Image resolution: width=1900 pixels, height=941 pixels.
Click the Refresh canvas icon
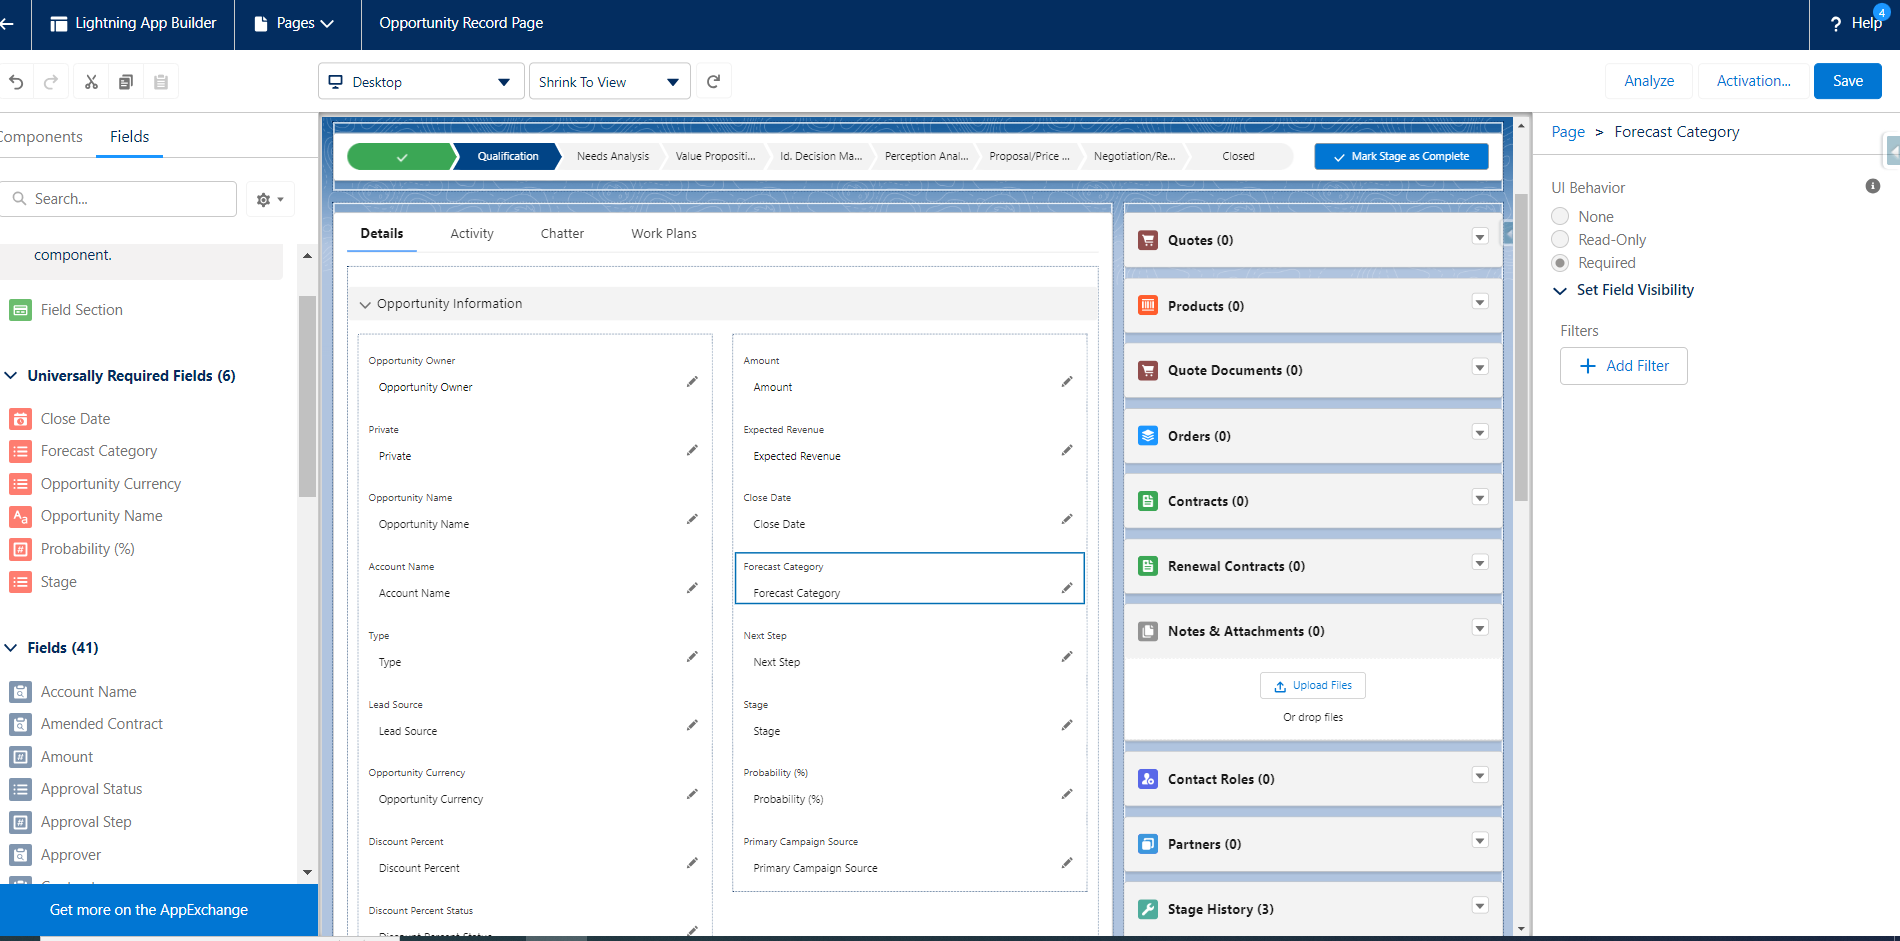pos(713,82)
